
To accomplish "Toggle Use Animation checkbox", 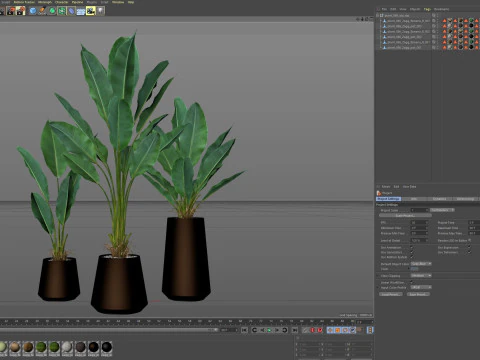I will pos(411,248).
